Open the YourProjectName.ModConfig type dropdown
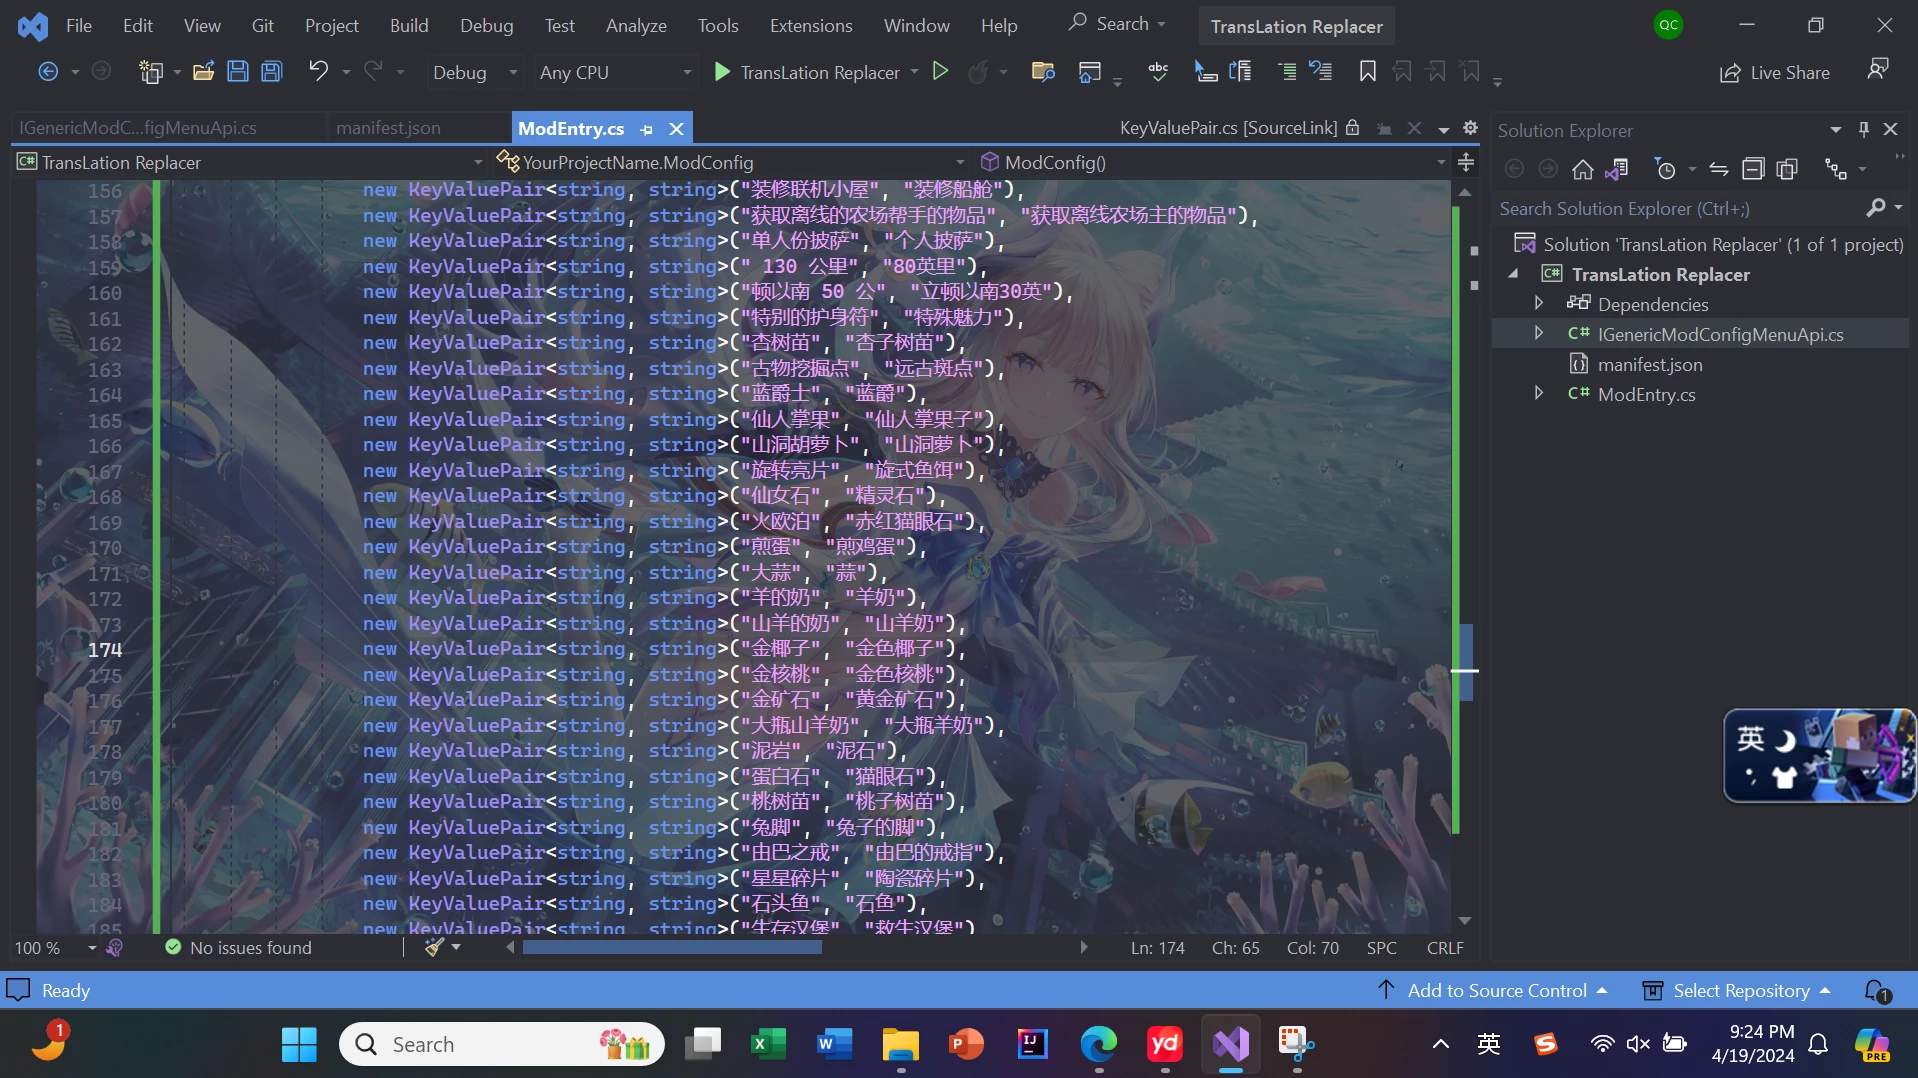The image size is (1918, 1078). point(730,162)
